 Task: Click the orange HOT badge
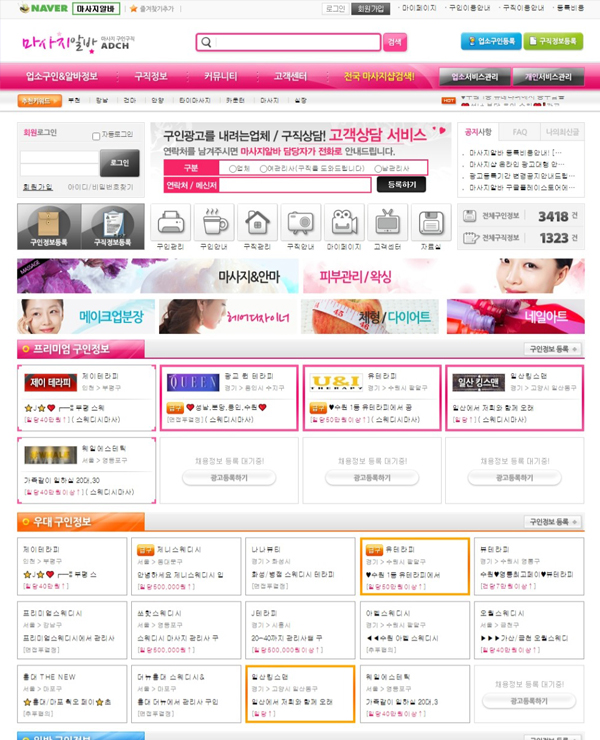pos(448,101)
